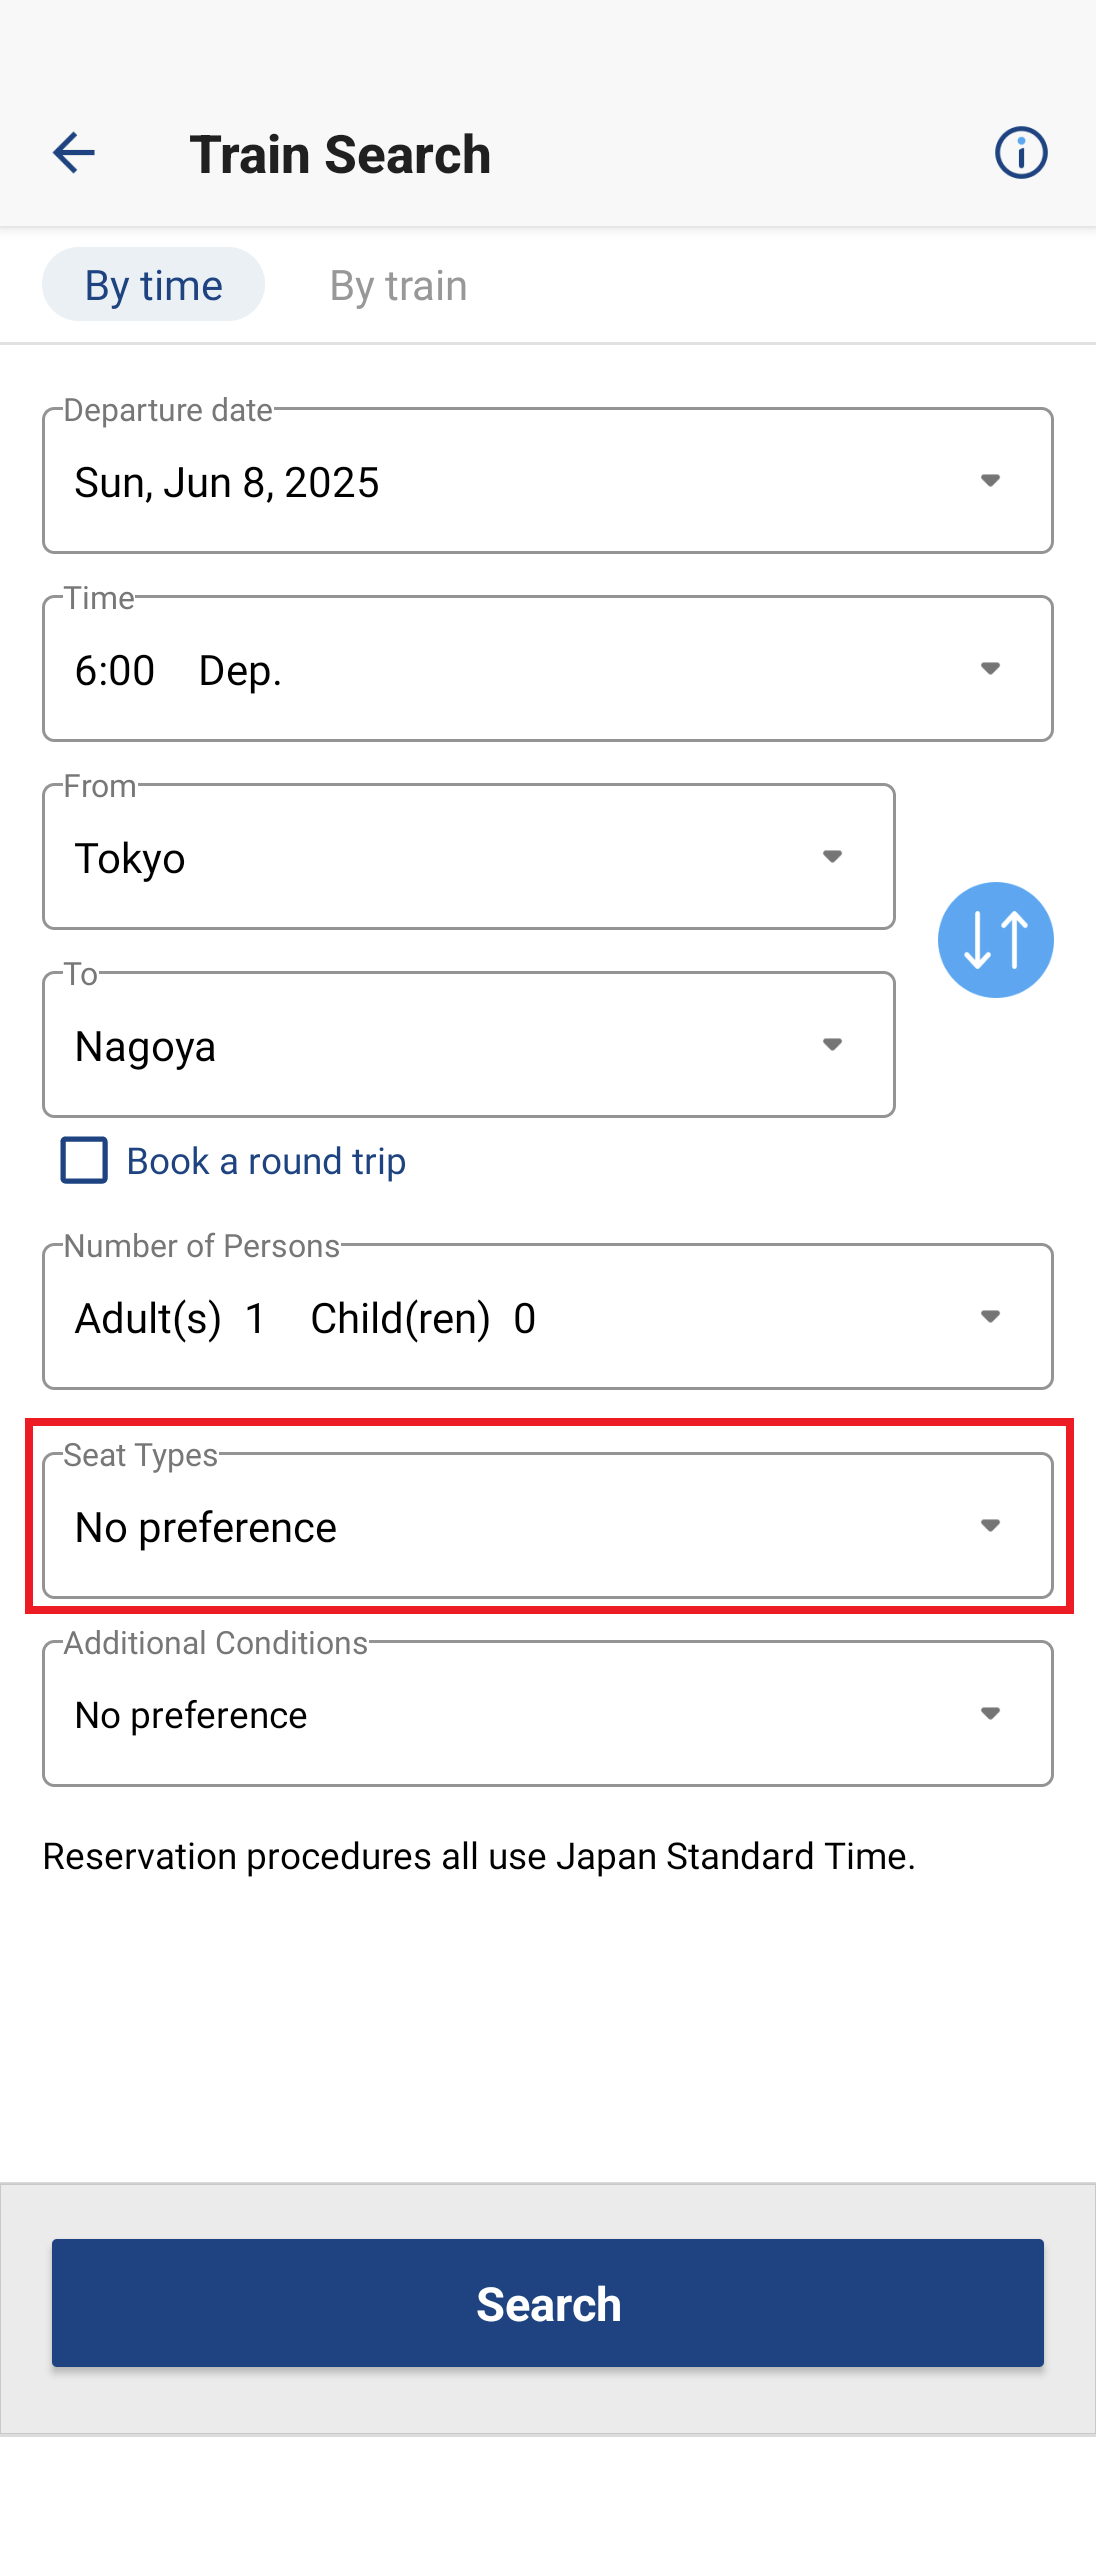1096x2560 pixels.
Task: Select the By time tab
Action: pyautogui.click(x=153, y=285)
